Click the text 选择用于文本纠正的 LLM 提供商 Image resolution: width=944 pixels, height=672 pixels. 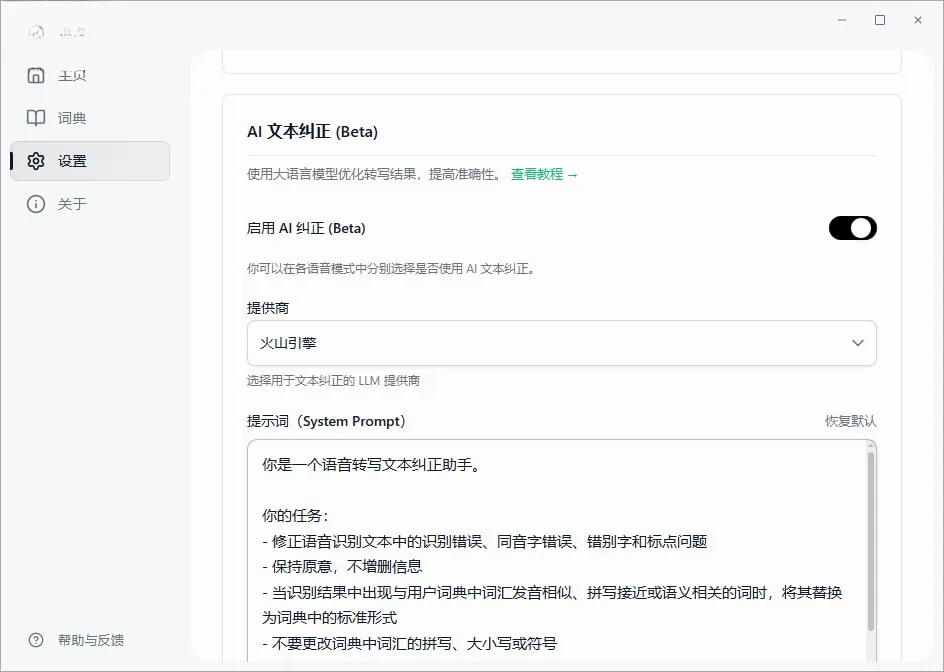334,381
